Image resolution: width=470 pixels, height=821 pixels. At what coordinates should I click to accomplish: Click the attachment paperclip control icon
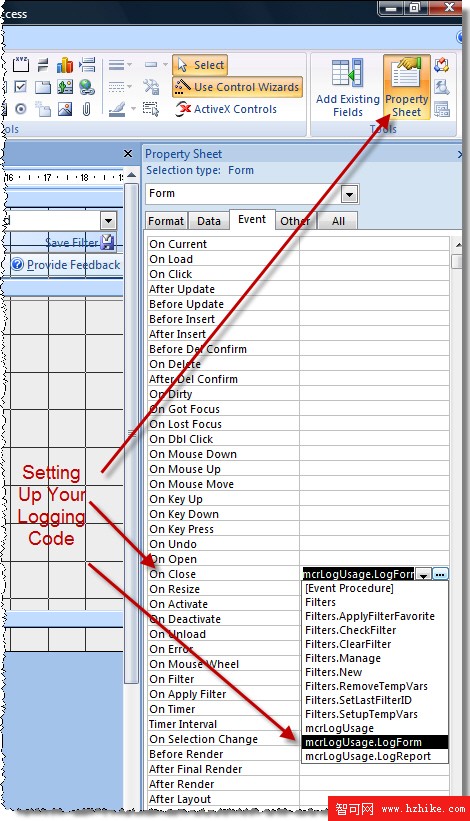87,109
